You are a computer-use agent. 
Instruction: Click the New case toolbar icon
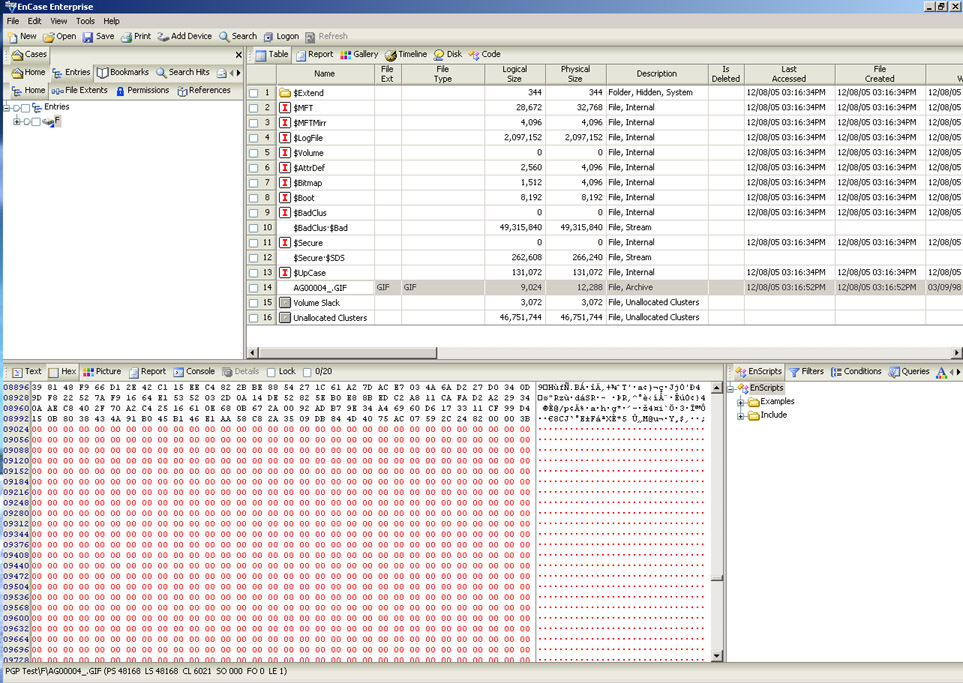12,37
